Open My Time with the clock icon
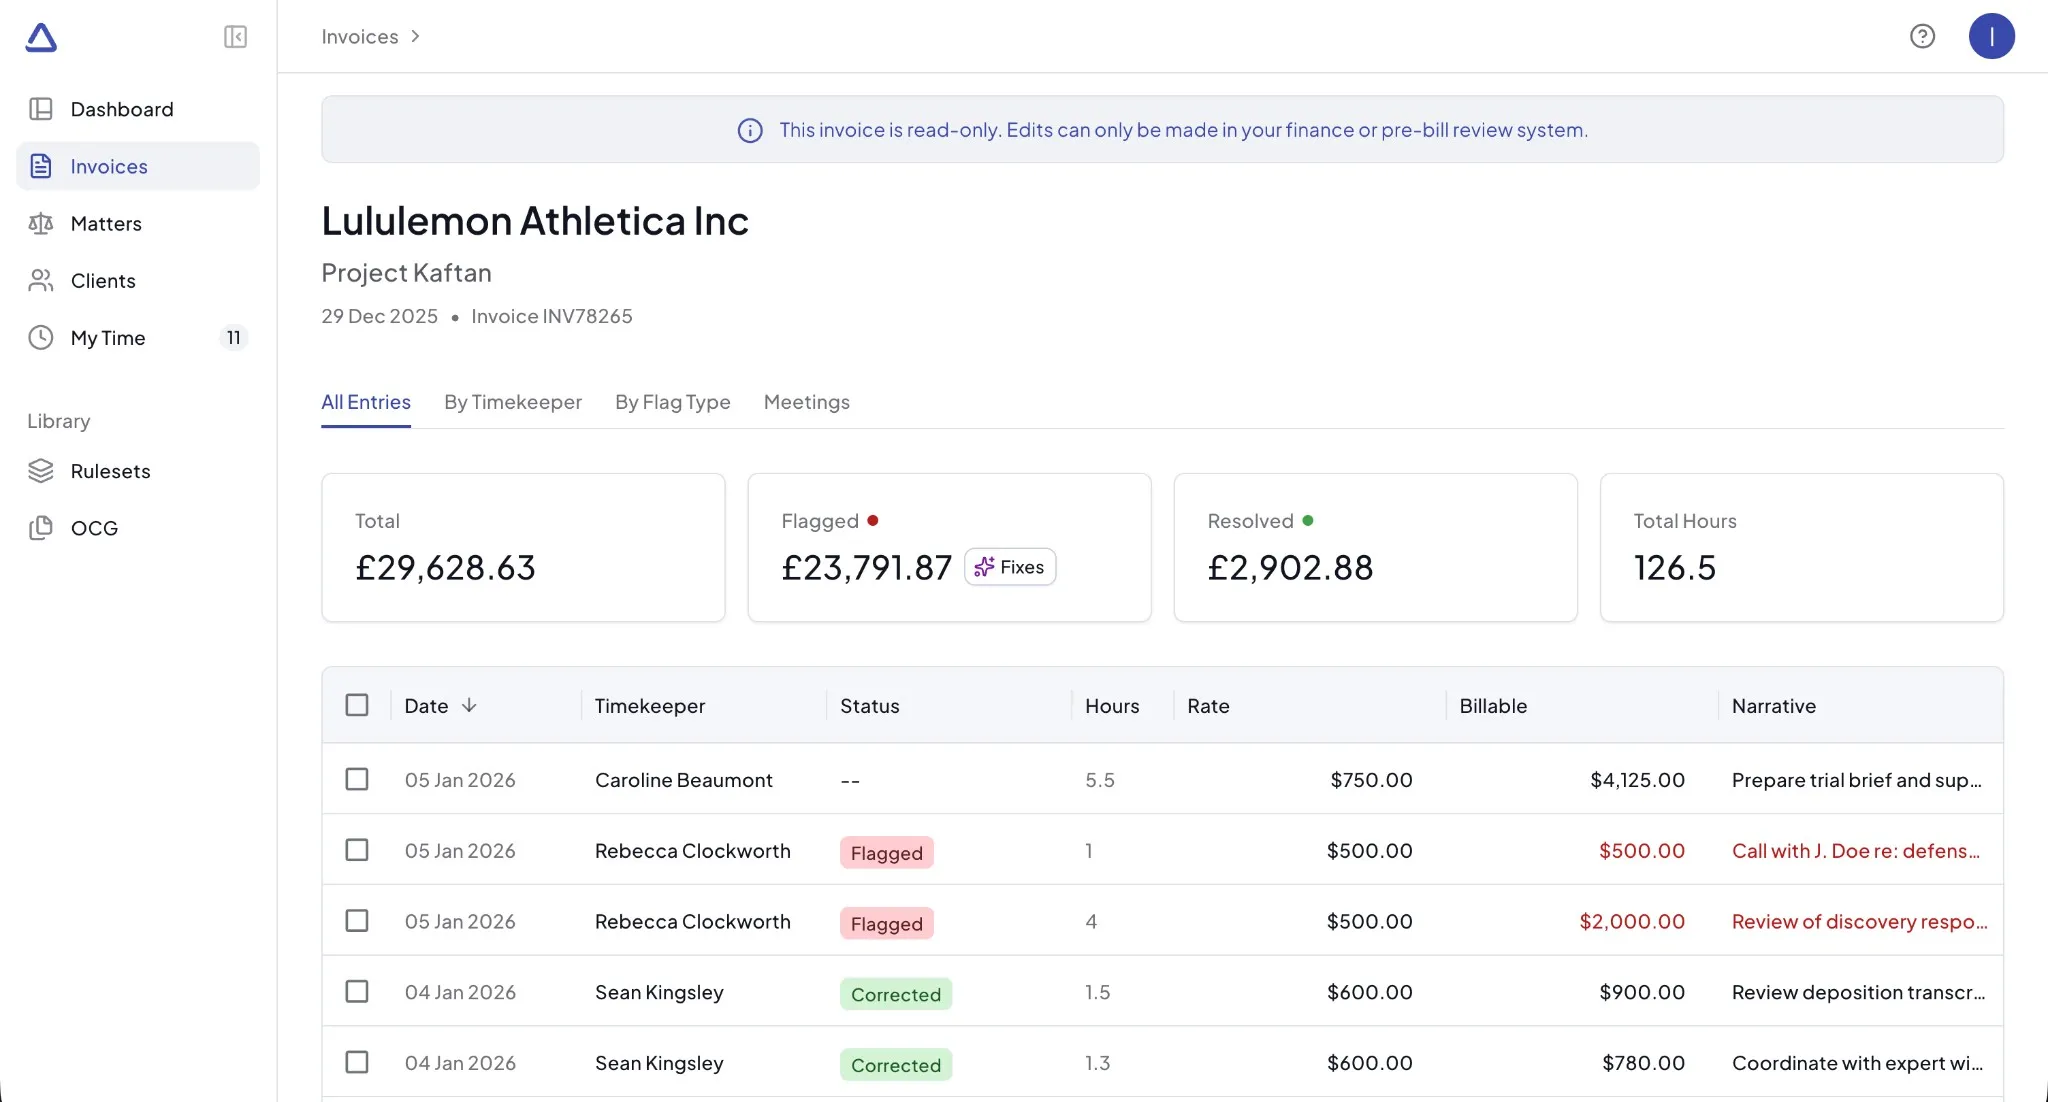The height and width of the screenshot is (1102, 2048). tap(39, 338)
